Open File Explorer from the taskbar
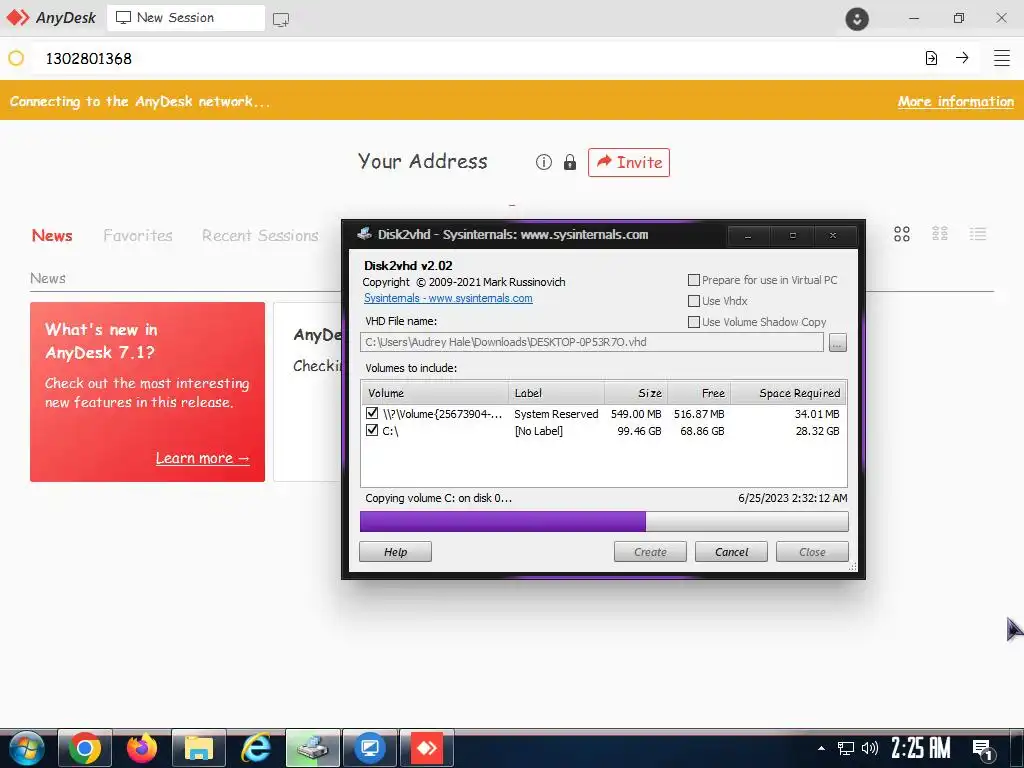This screenshot has width=1024, height=768. point(199,748)
